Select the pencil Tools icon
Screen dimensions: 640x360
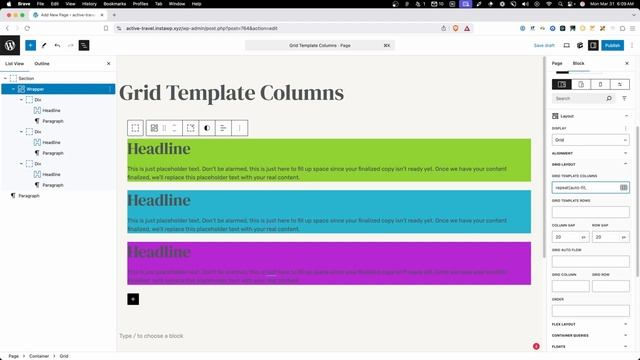pyautogui.click(x=44, y=45)
